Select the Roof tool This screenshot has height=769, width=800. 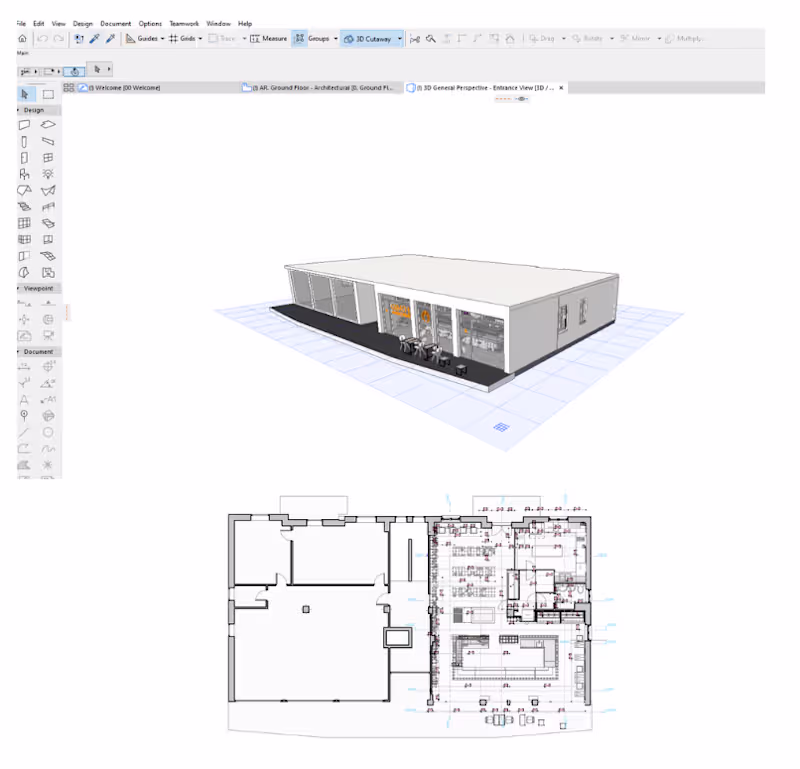24,188
